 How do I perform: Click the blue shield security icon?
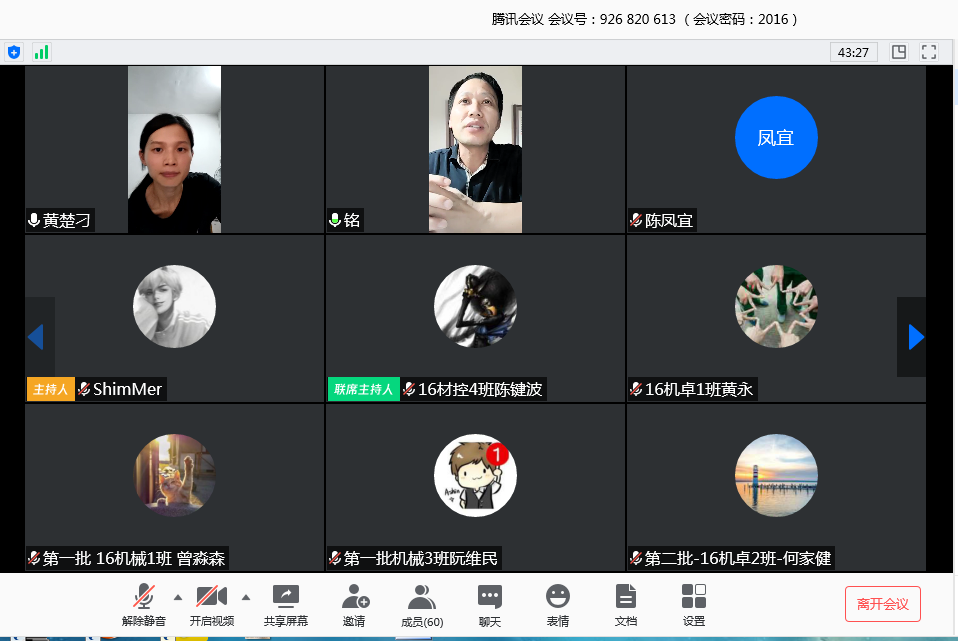point(14,52)
